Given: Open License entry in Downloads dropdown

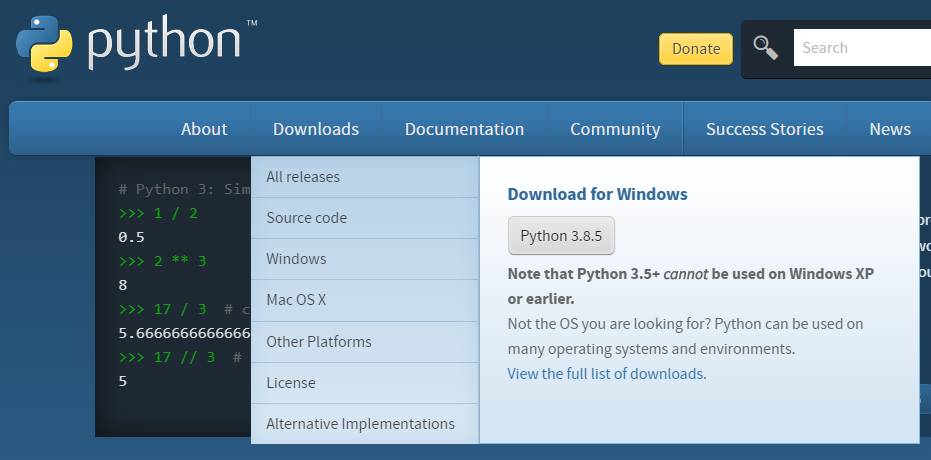Looking at the screenshot, I should pos(365,383).
